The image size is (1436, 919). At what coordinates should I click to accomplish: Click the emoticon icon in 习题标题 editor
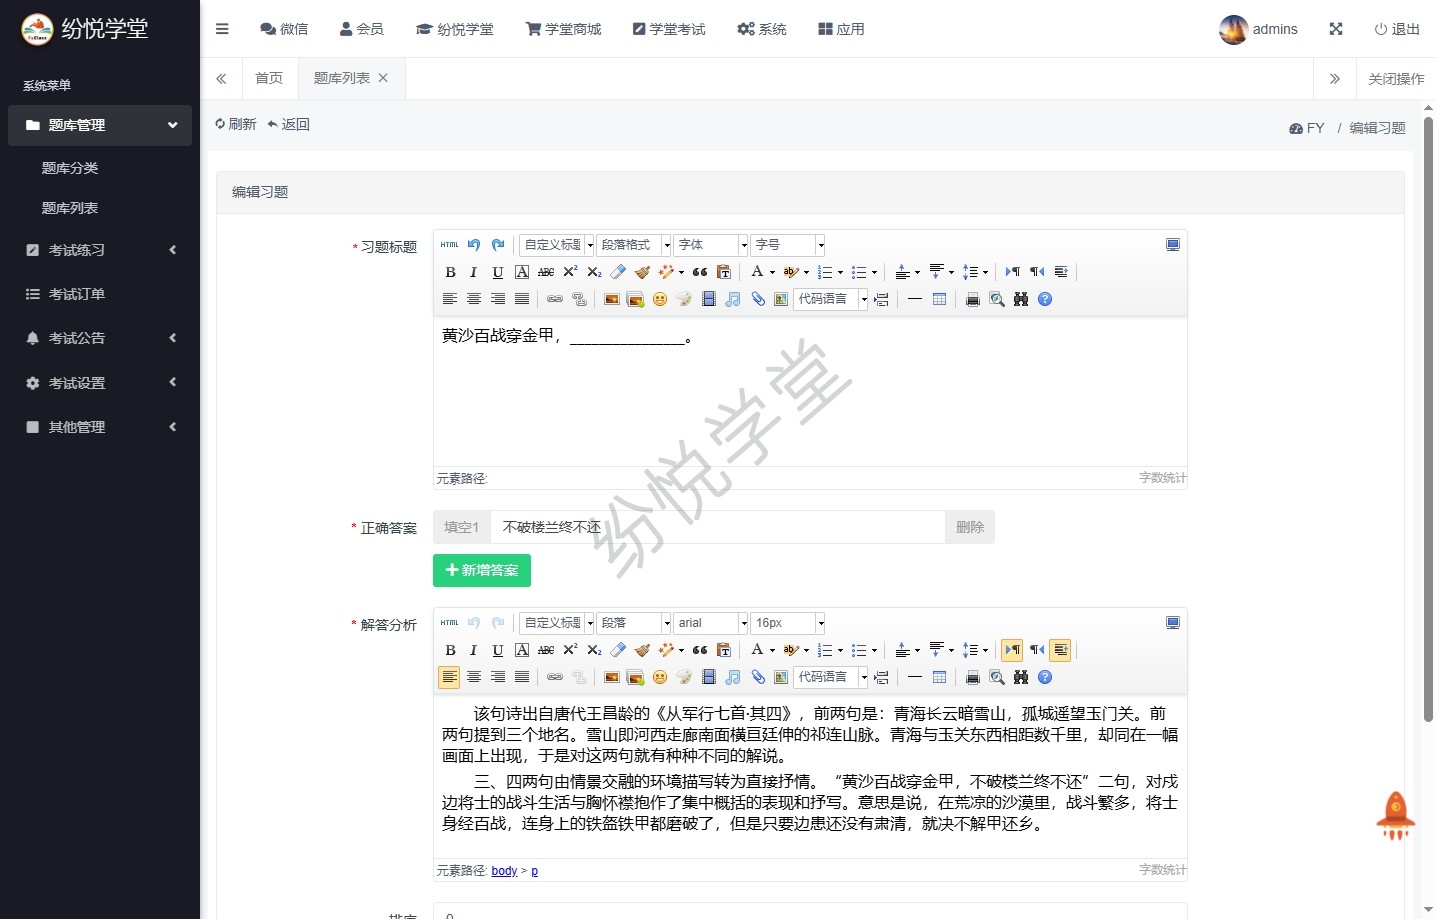tap(660, 299)
